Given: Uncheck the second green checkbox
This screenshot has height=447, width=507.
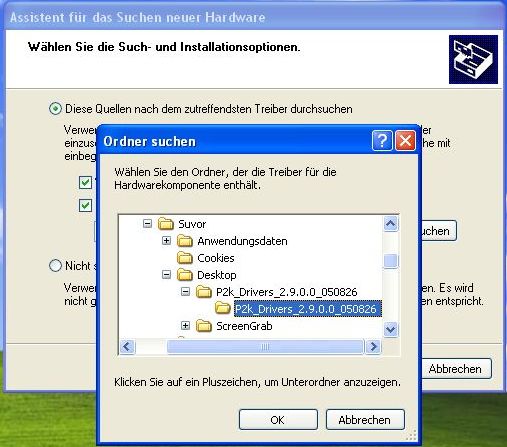Looking at the screenshot, I should tap(85, 205).
